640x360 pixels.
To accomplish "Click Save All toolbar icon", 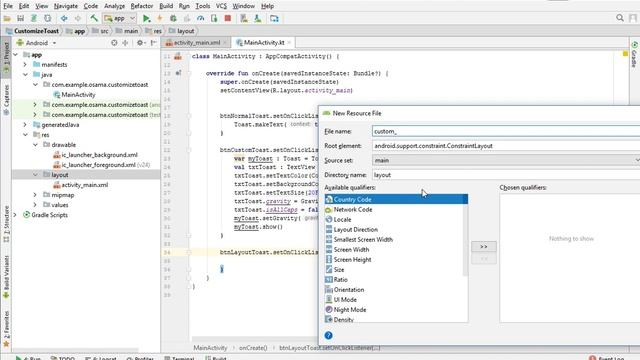I will tap(20, 18).
